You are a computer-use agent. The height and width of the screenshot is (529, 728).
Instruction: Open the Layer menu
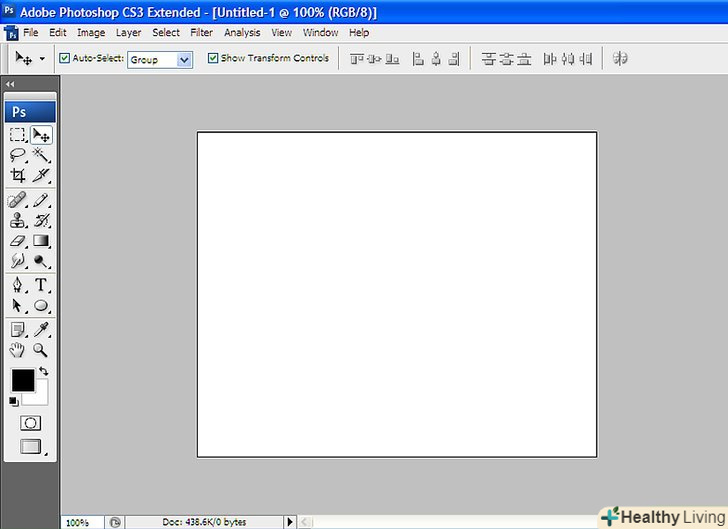(x=128, y=33)
